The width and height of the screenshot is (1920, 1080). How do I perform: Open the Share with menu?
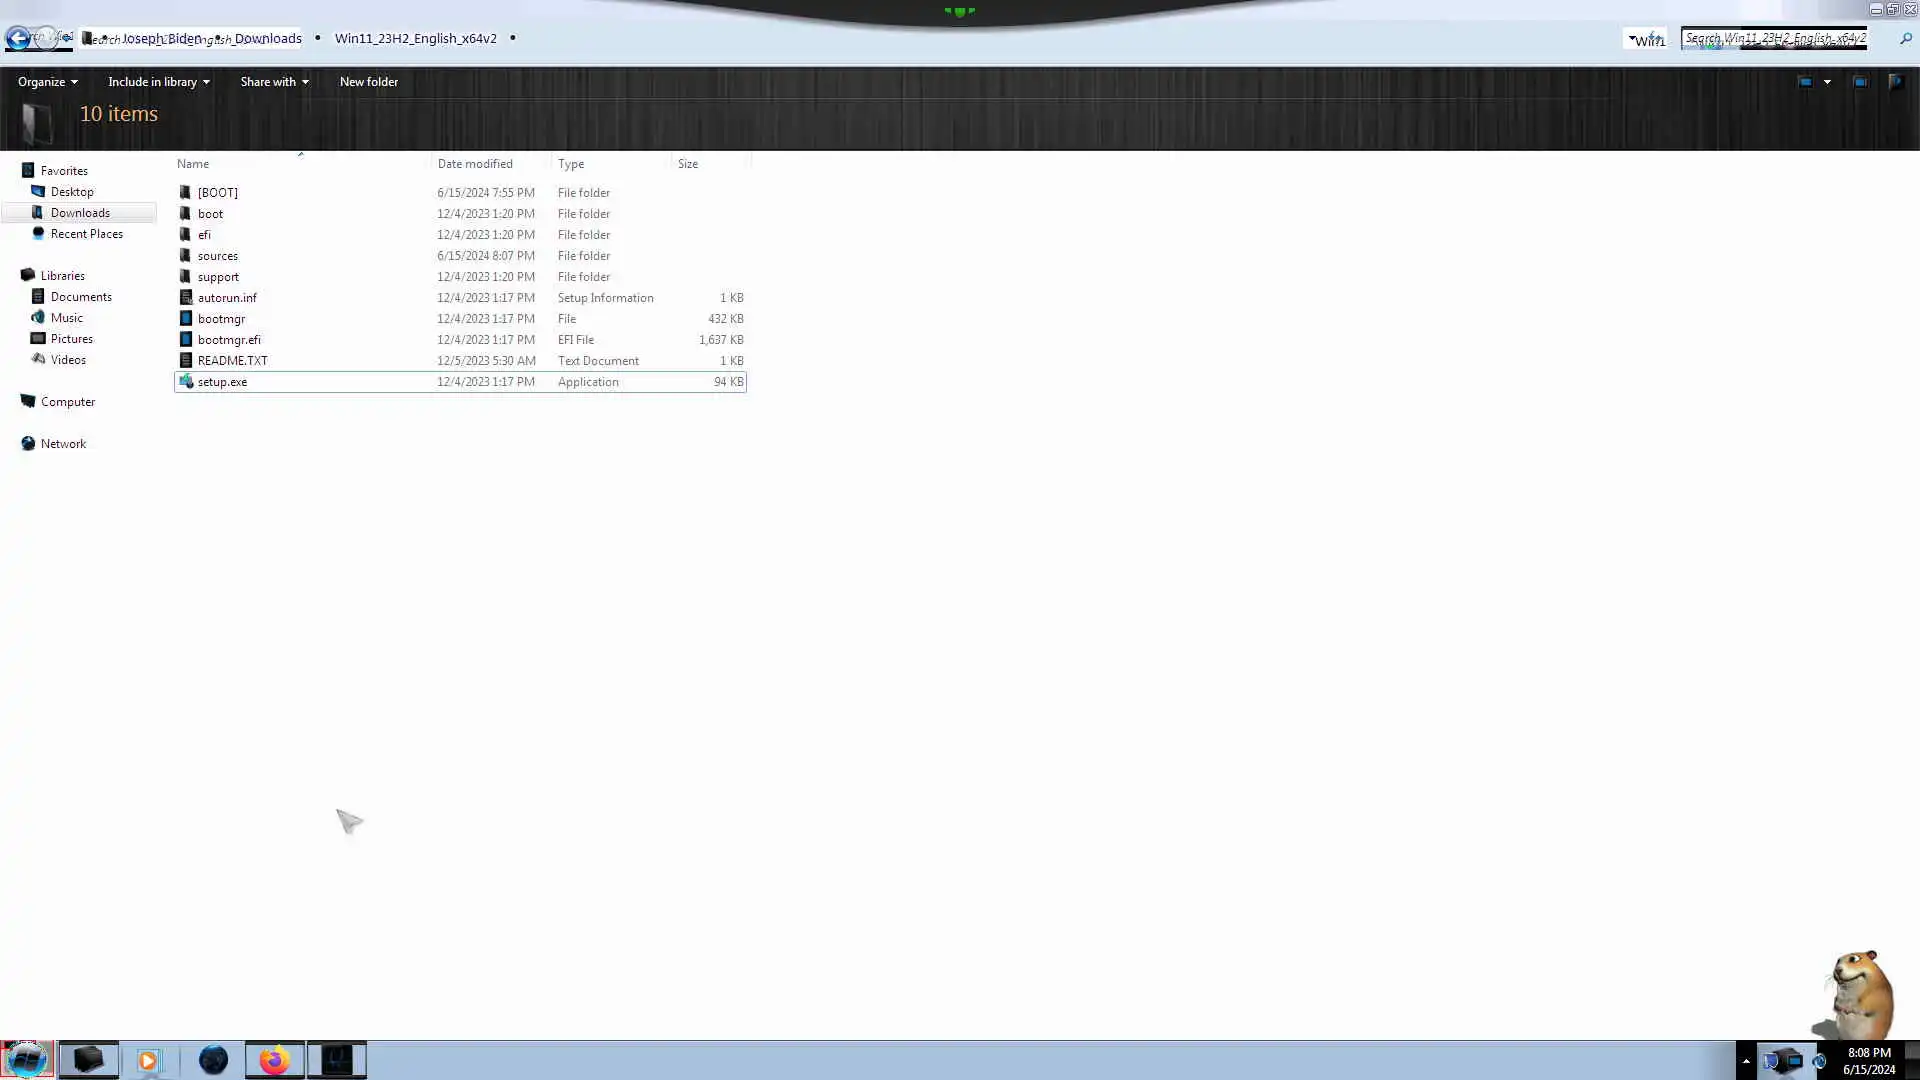coord(273,82)
